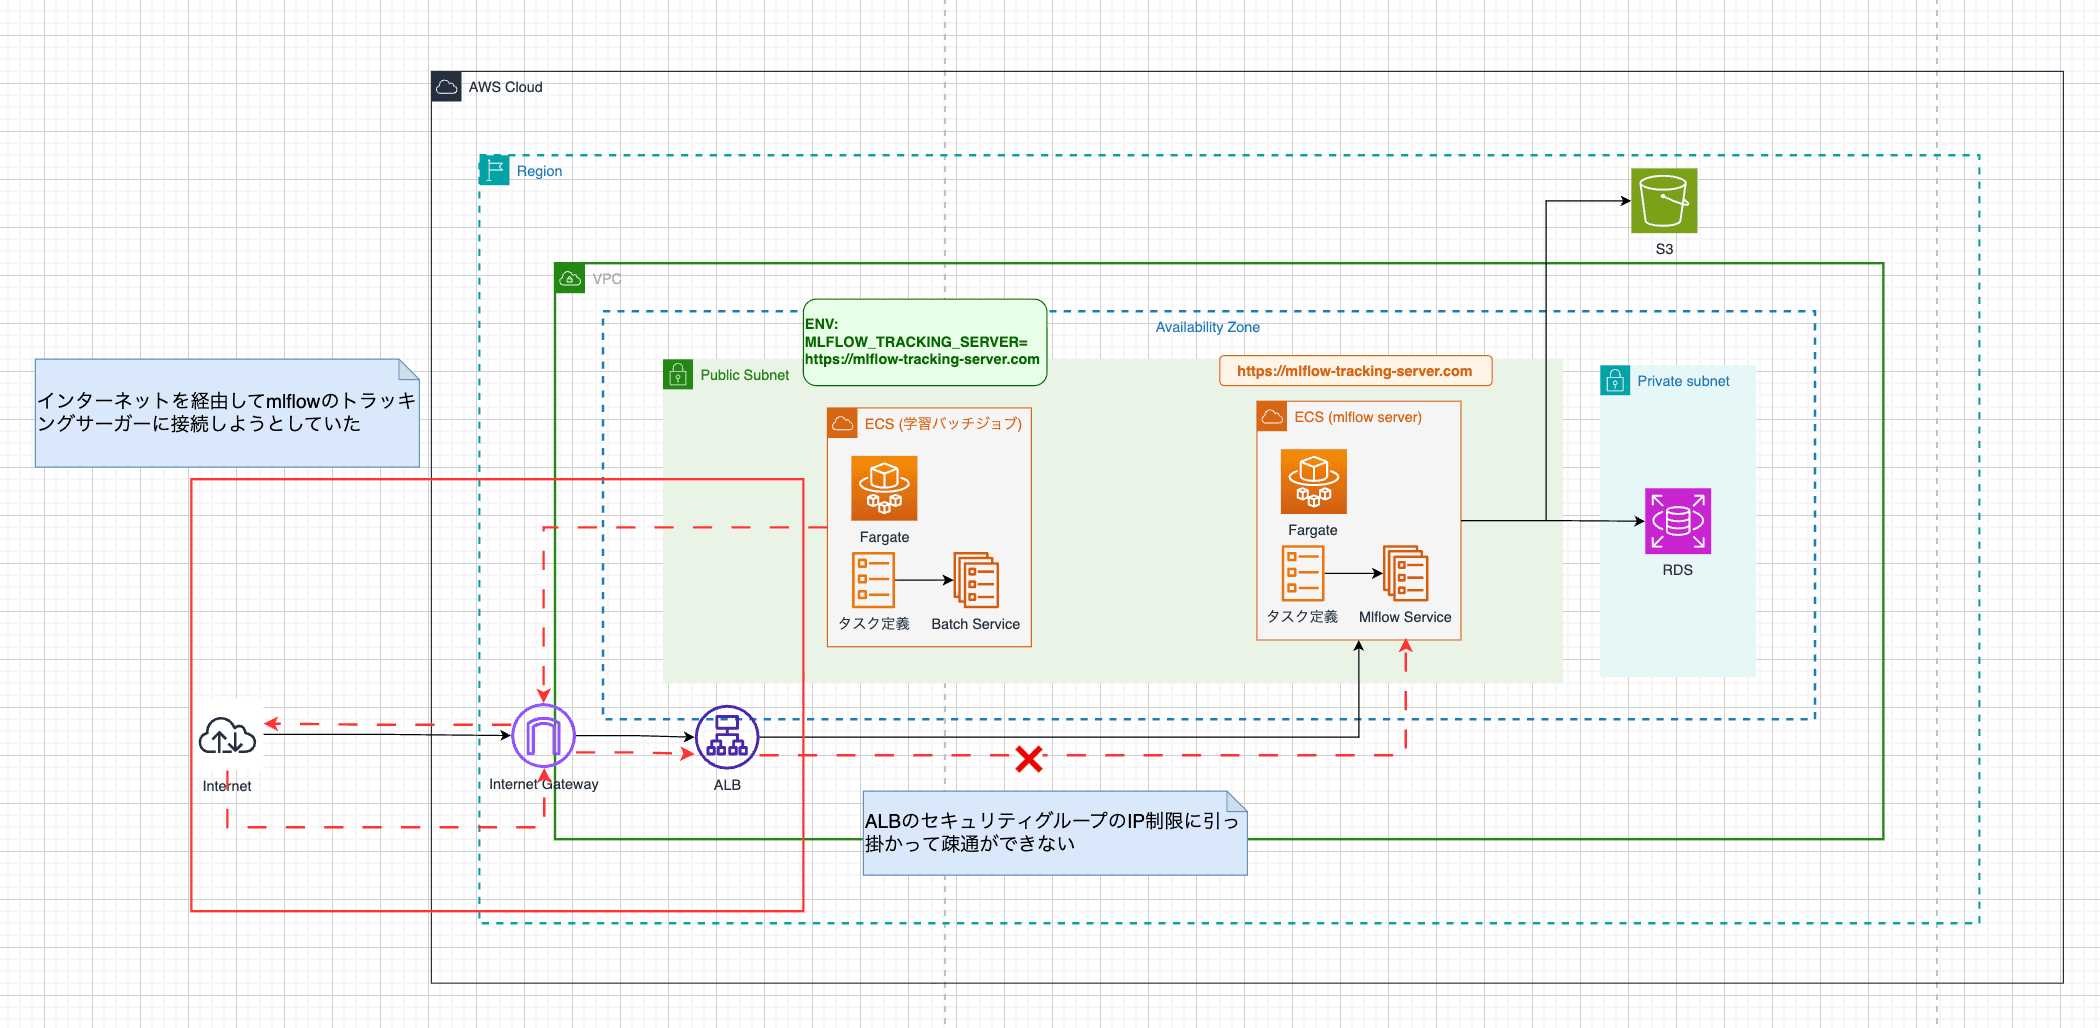The height and width of the screenshot is (1028, 2100).
Task: Select the Internet cloud icon
Action: (x=227, y=738)
